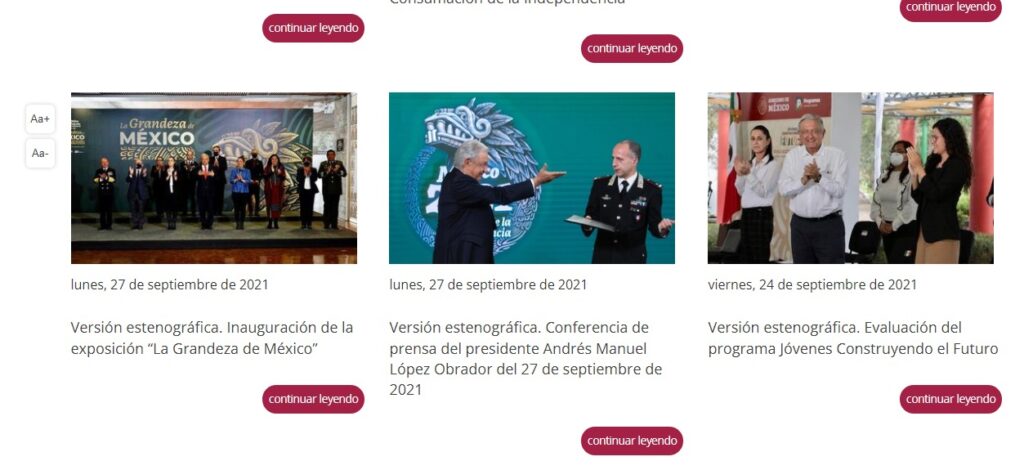Click the "La Grandeza de México" lettering inside the stage photo
This screenshot has width=1024, height=470.
pos(157,133)
